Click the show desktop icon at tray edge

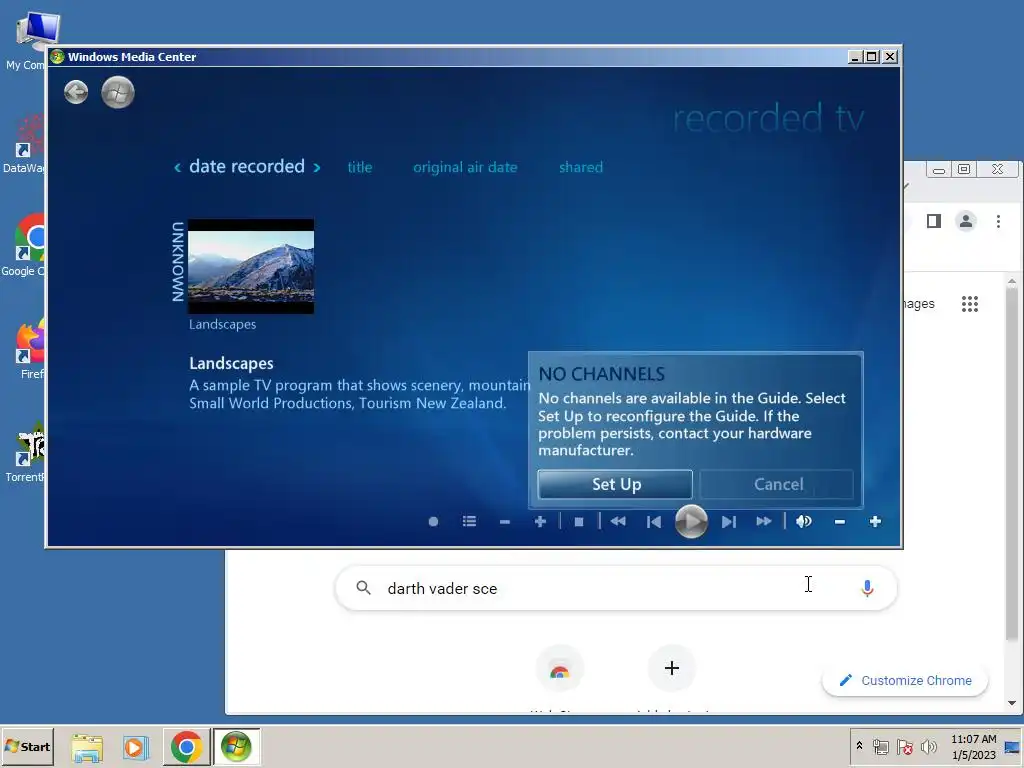pos(1013,746)
